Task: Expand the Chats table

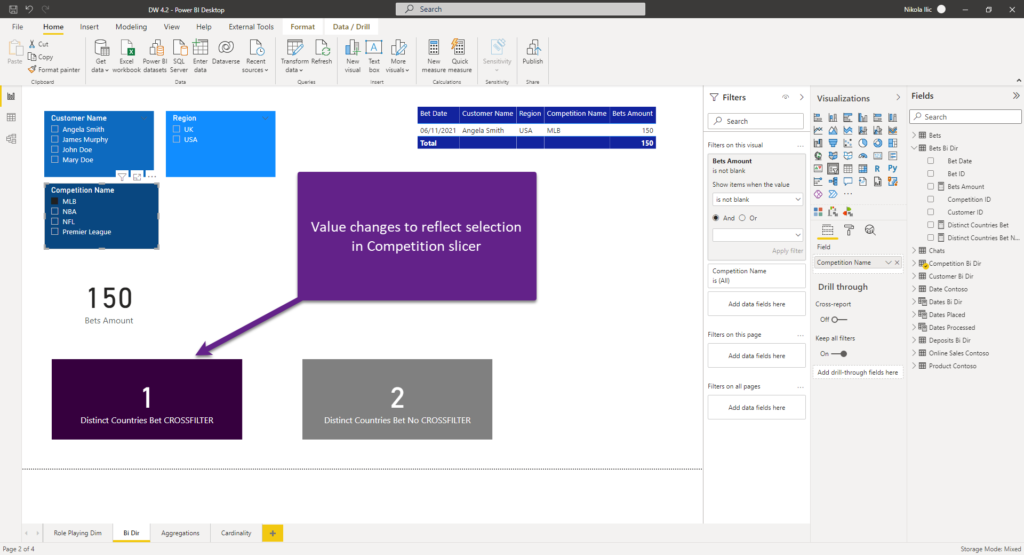Action: click(914, 251)
